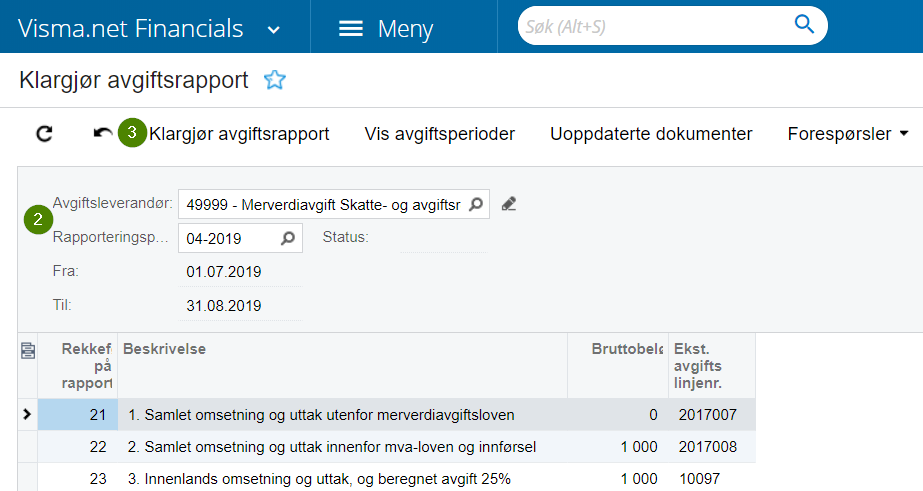Image resolution: width=923 pixels, height=491 pixels.
Task: Open the Meny hamburger menu
Action: point(386,28)
